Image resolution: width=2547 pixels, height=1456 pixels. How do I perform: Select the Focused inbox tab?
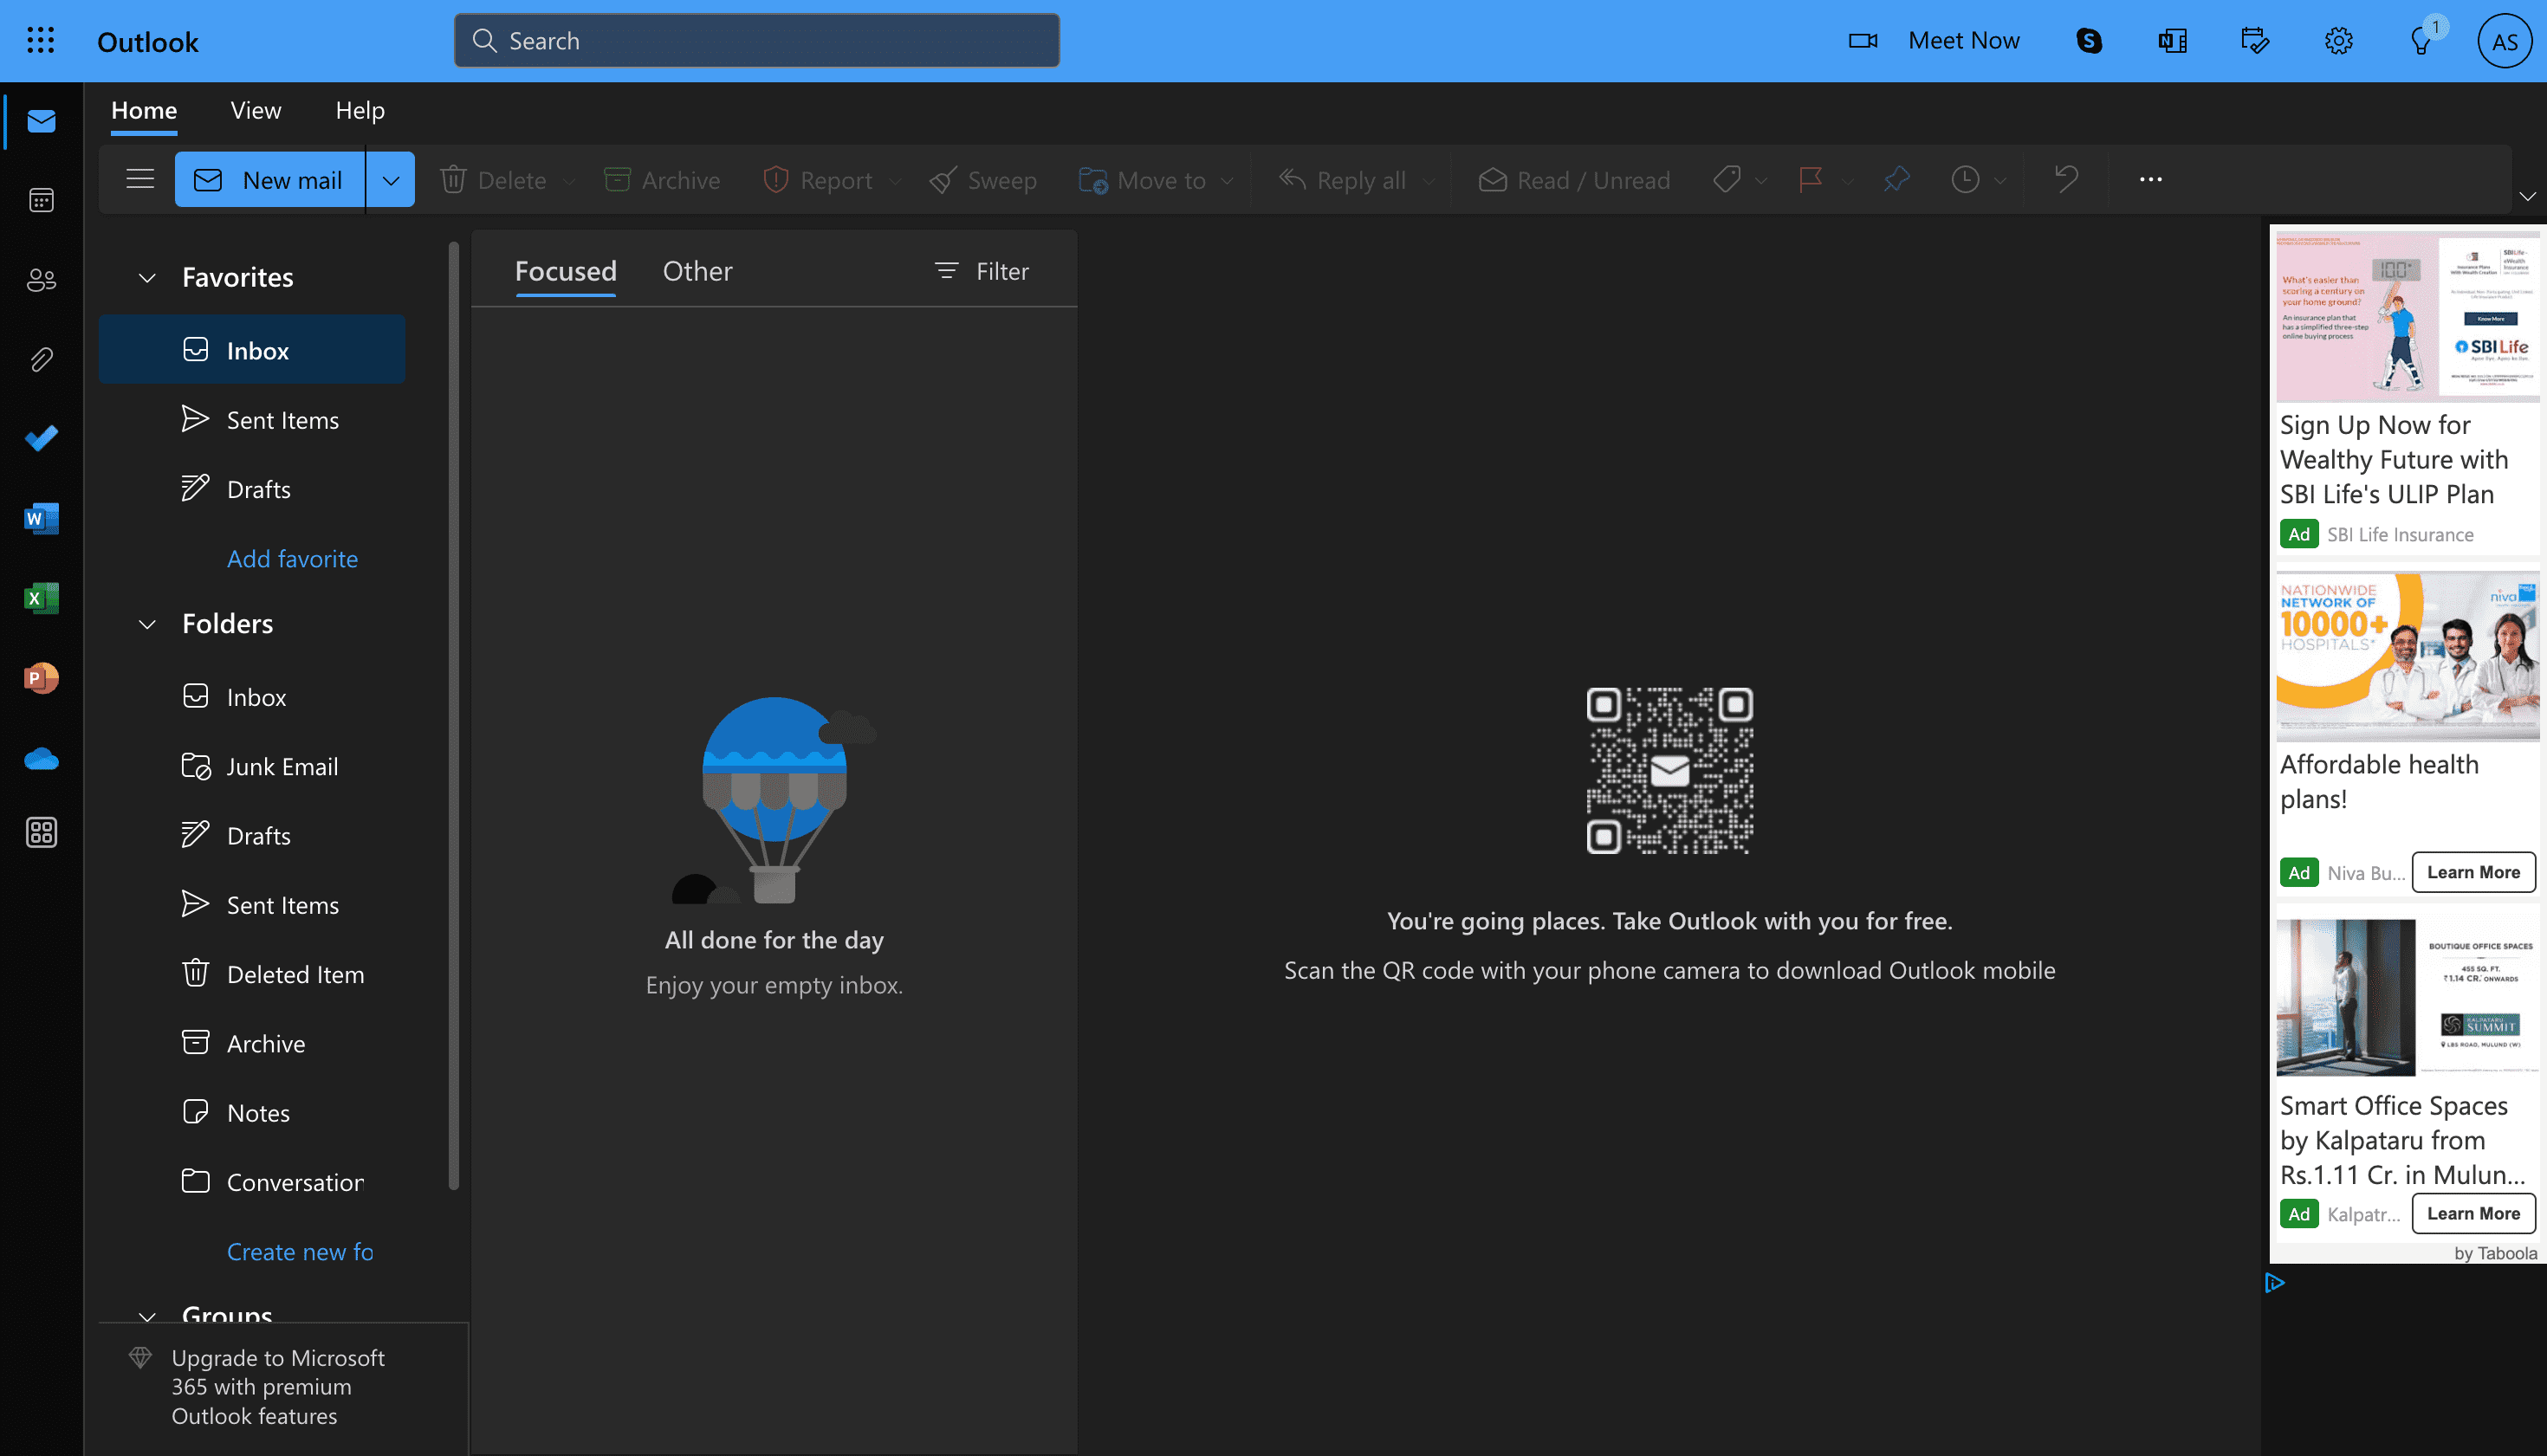point(565,269)
